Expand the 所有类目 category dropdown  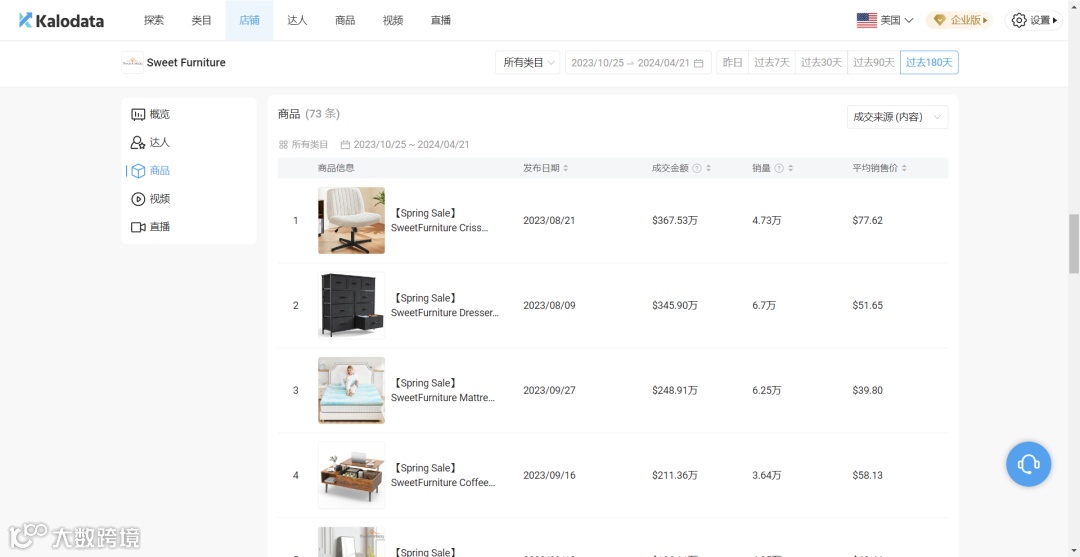pos(528,63)
